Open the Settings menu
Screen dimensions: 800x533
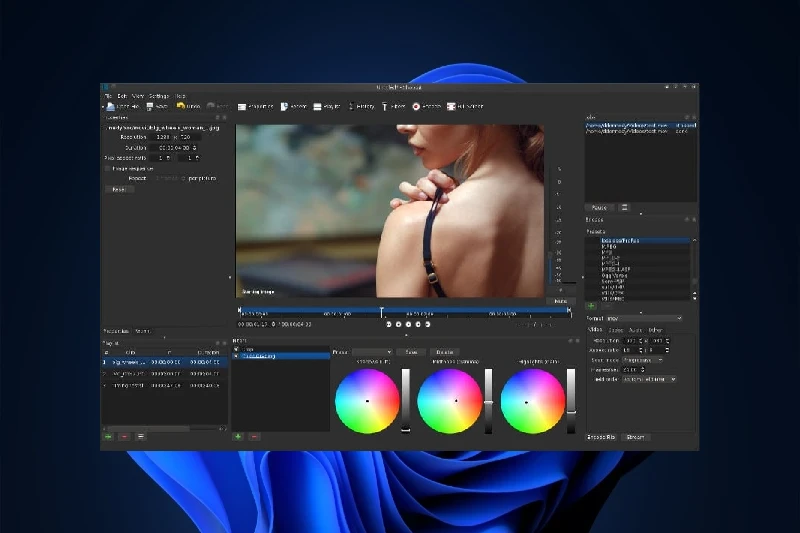159,96
